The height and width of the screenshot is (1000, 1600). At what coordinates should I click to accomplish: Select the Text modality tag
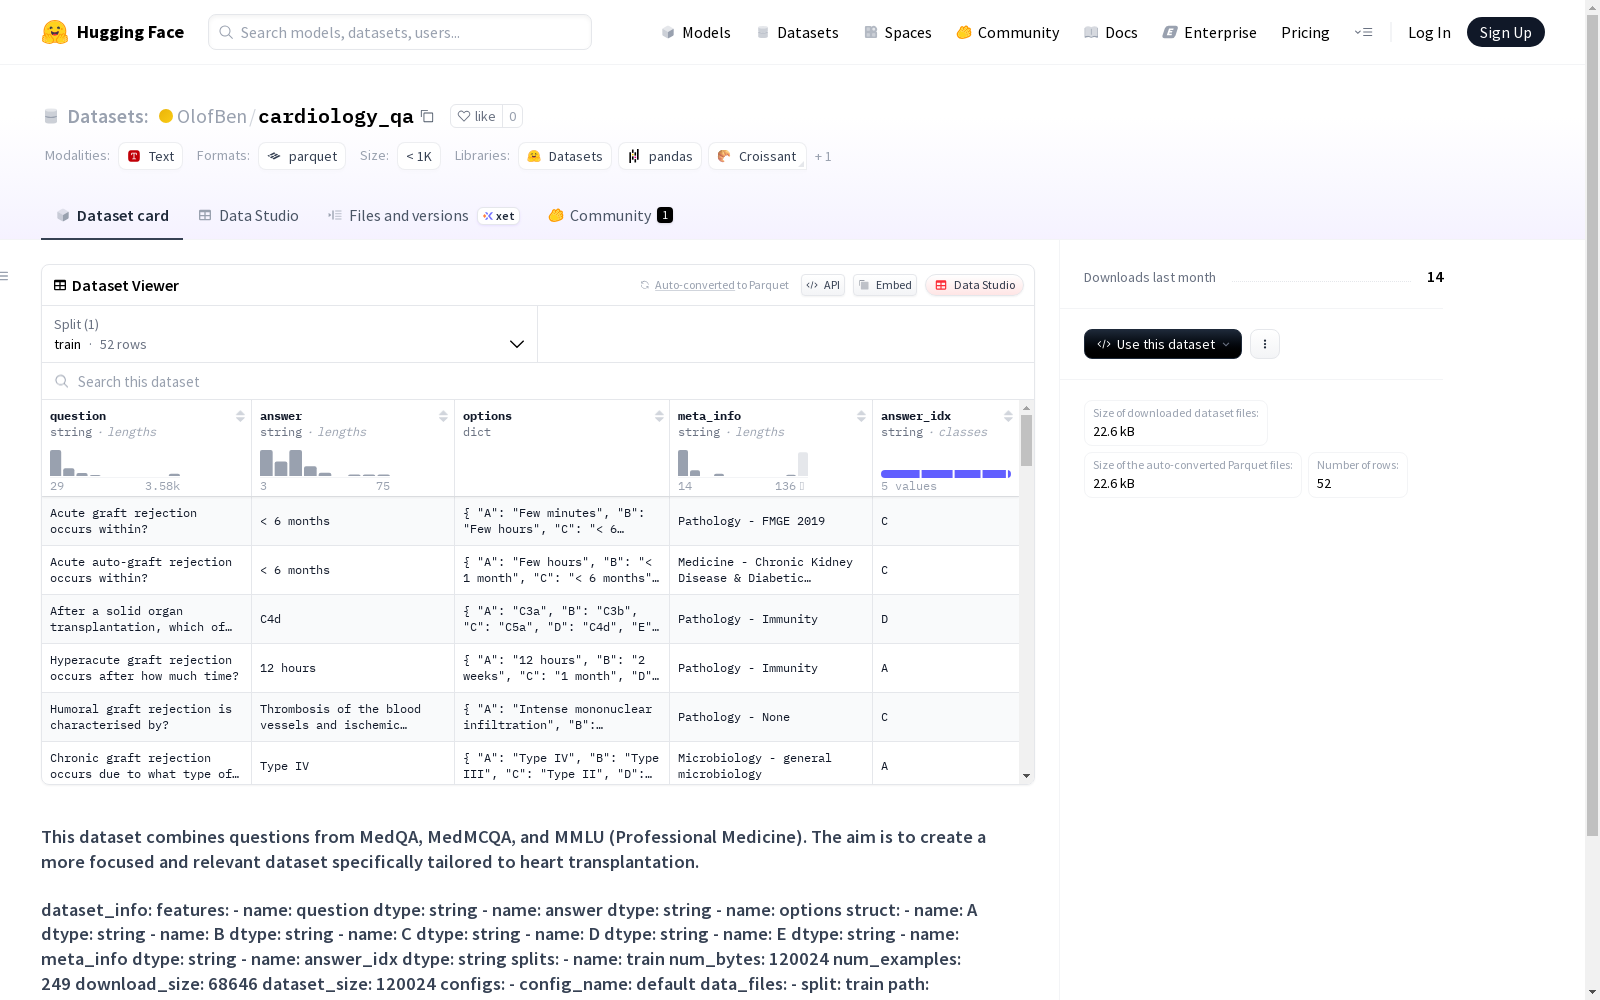pyautogui.click(x=151, y=156)
